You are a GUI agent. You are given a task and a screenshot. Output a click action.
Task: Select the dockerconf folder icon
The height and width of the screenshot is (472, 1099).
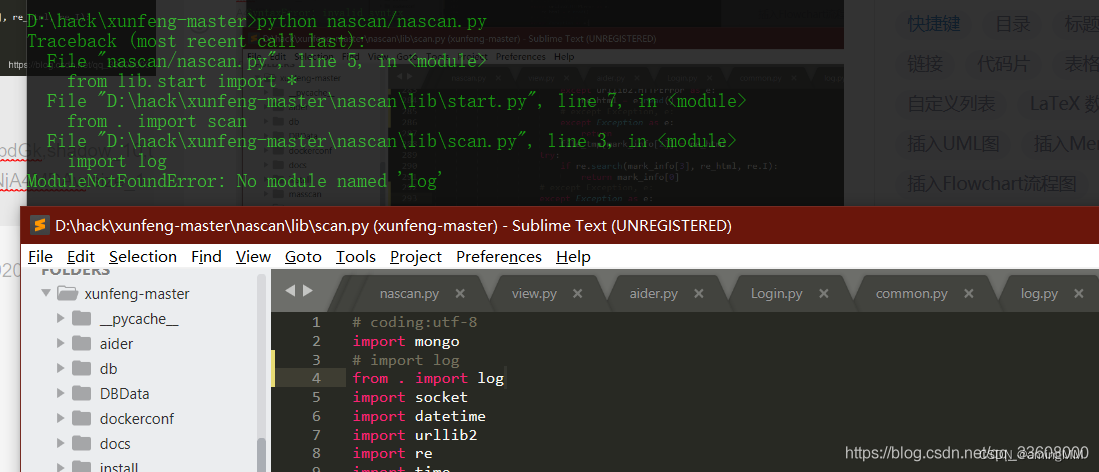click(x=82, y=419)
